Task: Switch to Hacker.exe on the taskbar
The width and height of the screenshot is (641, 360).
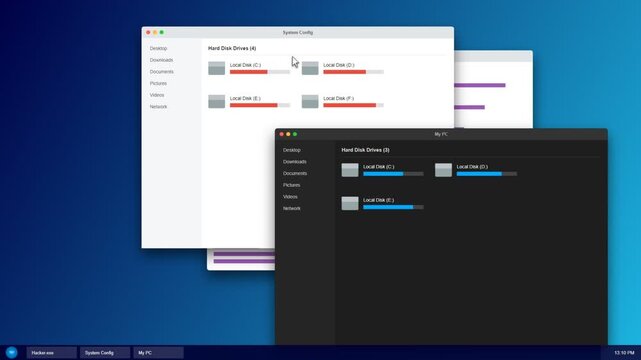Action: click(52, 353)
